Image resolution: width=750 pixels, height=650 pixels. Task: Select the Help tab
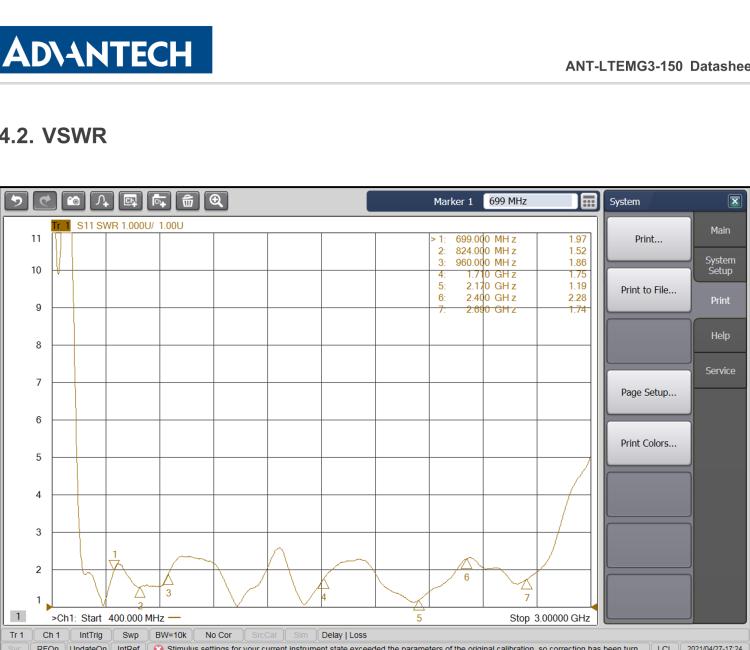click(720, 336)
